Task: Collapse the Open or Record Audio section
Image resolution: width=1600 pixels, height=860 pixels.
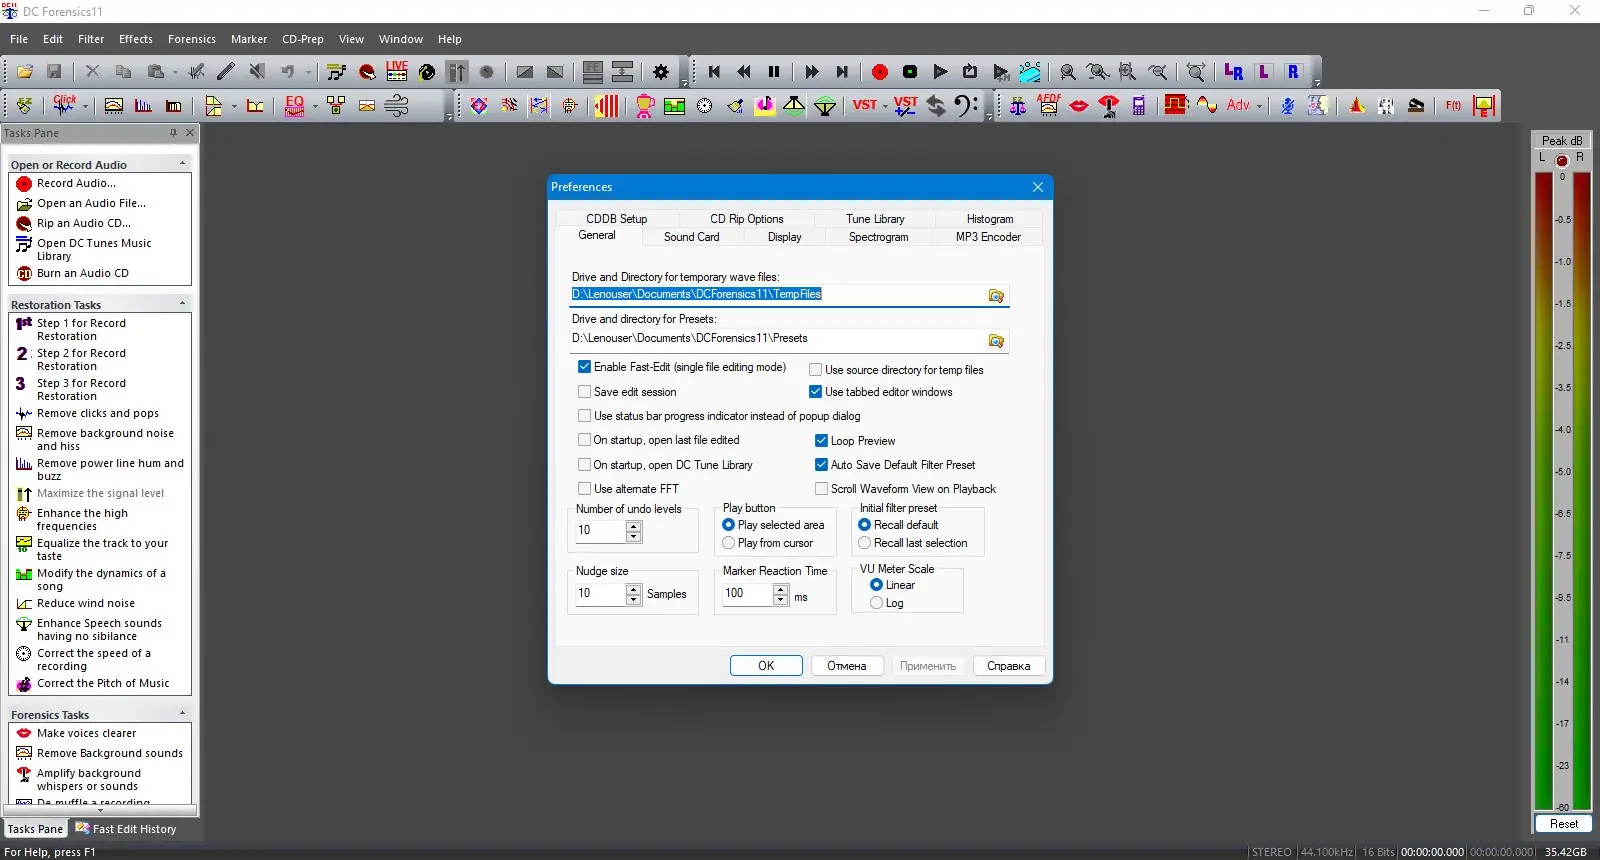Action: click(182, 164)
